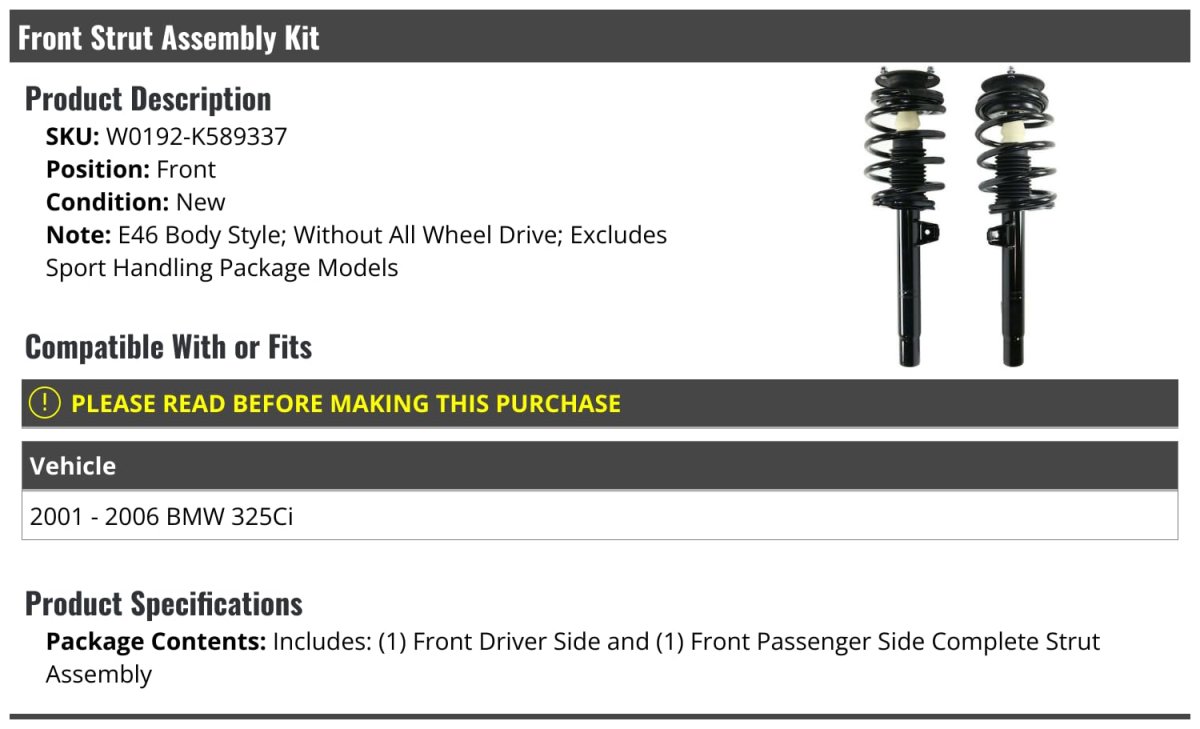Click the bold SKU label
Viewport: 1200px width, 729px height.
pyautogui.click(x=72, y=136)
